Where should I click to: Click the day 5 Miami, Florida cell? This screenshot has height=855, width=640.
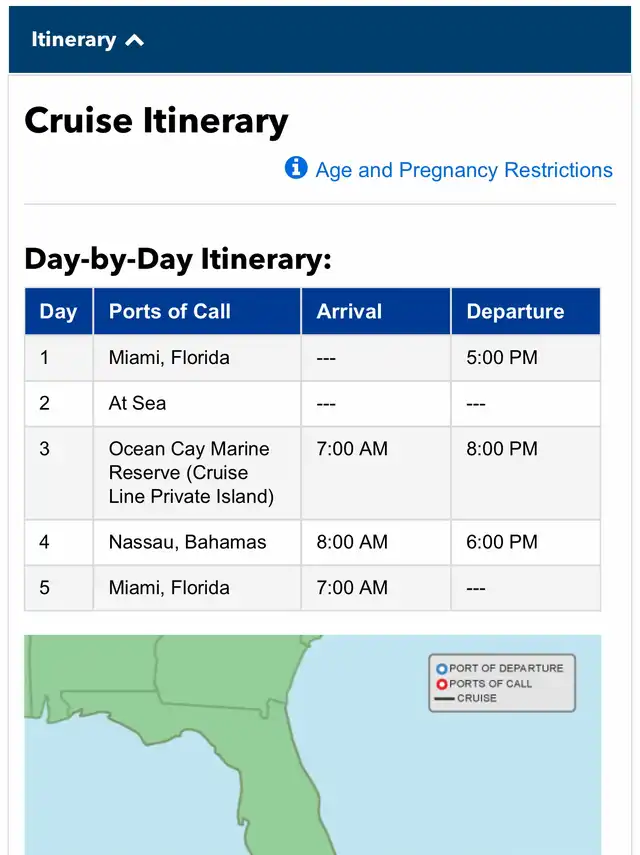coord(169,588)
